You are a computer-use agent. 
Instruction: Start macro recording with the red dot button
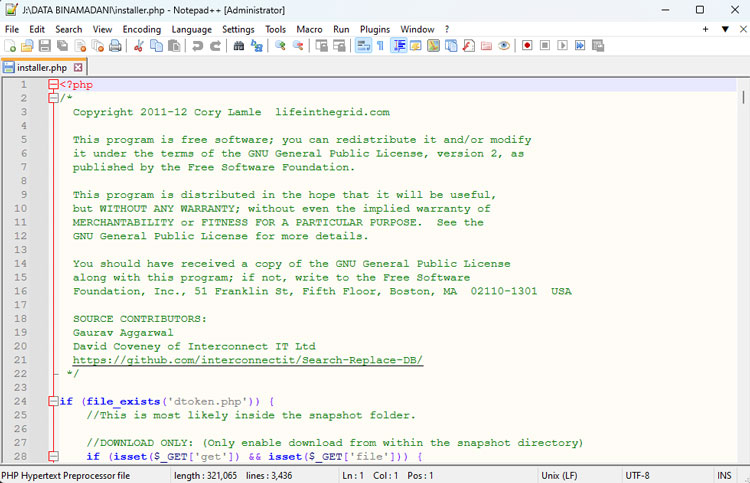pyautogui.click(x=527, y=45)
